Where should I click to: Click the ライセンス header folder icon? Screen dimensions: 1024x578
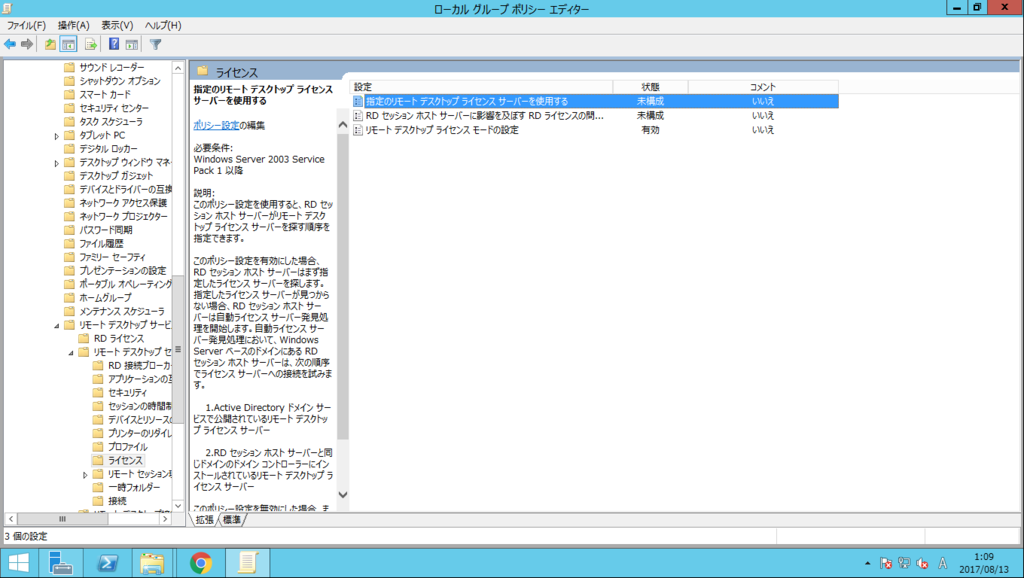coord(202,71)
